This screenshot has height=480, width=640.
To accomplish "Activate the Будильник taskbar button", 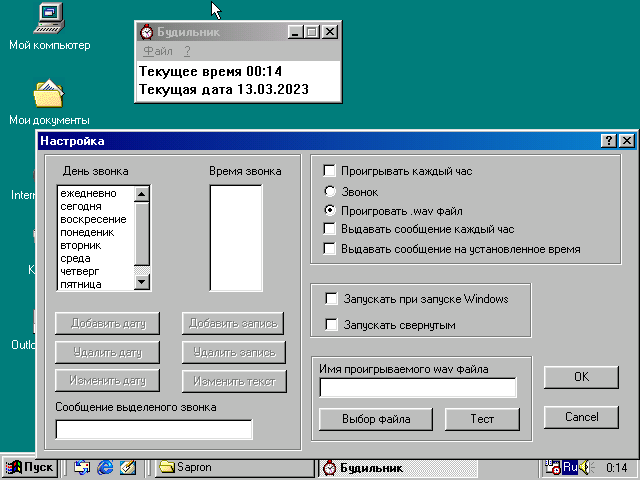I will pyautogui.click(x=398, y=468).
